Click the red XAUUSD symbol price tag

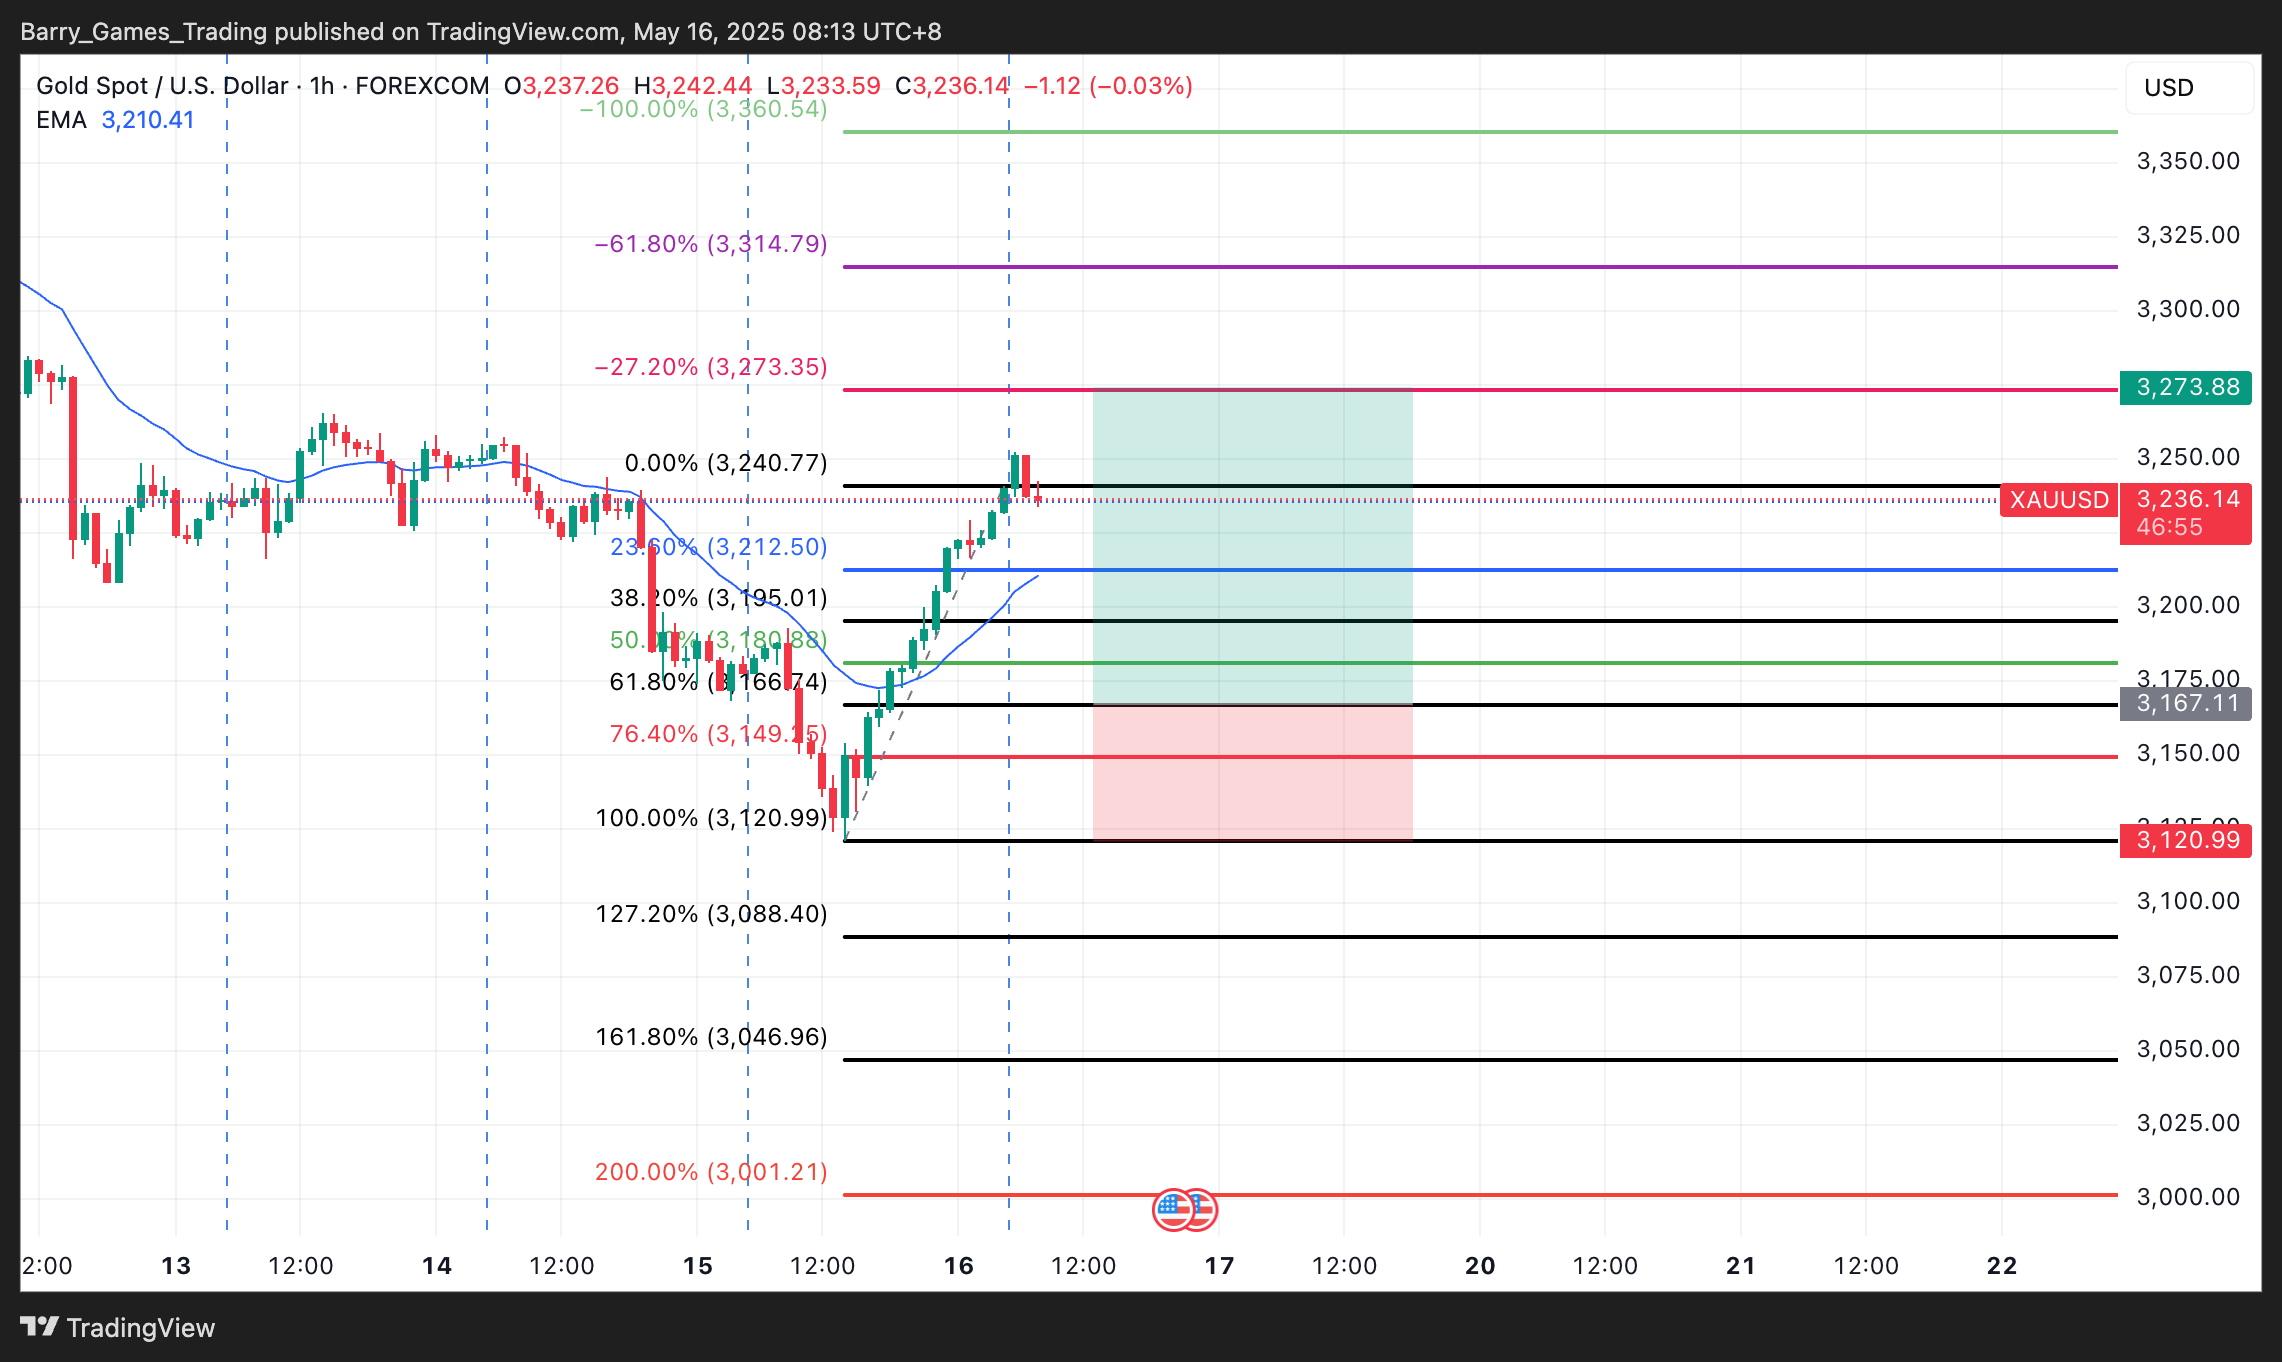pos(2058,500)
